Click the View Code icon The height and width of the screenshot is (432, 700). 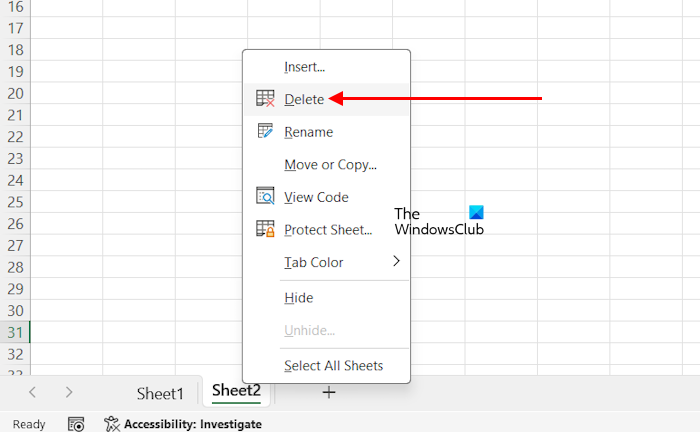pos(265,197)
